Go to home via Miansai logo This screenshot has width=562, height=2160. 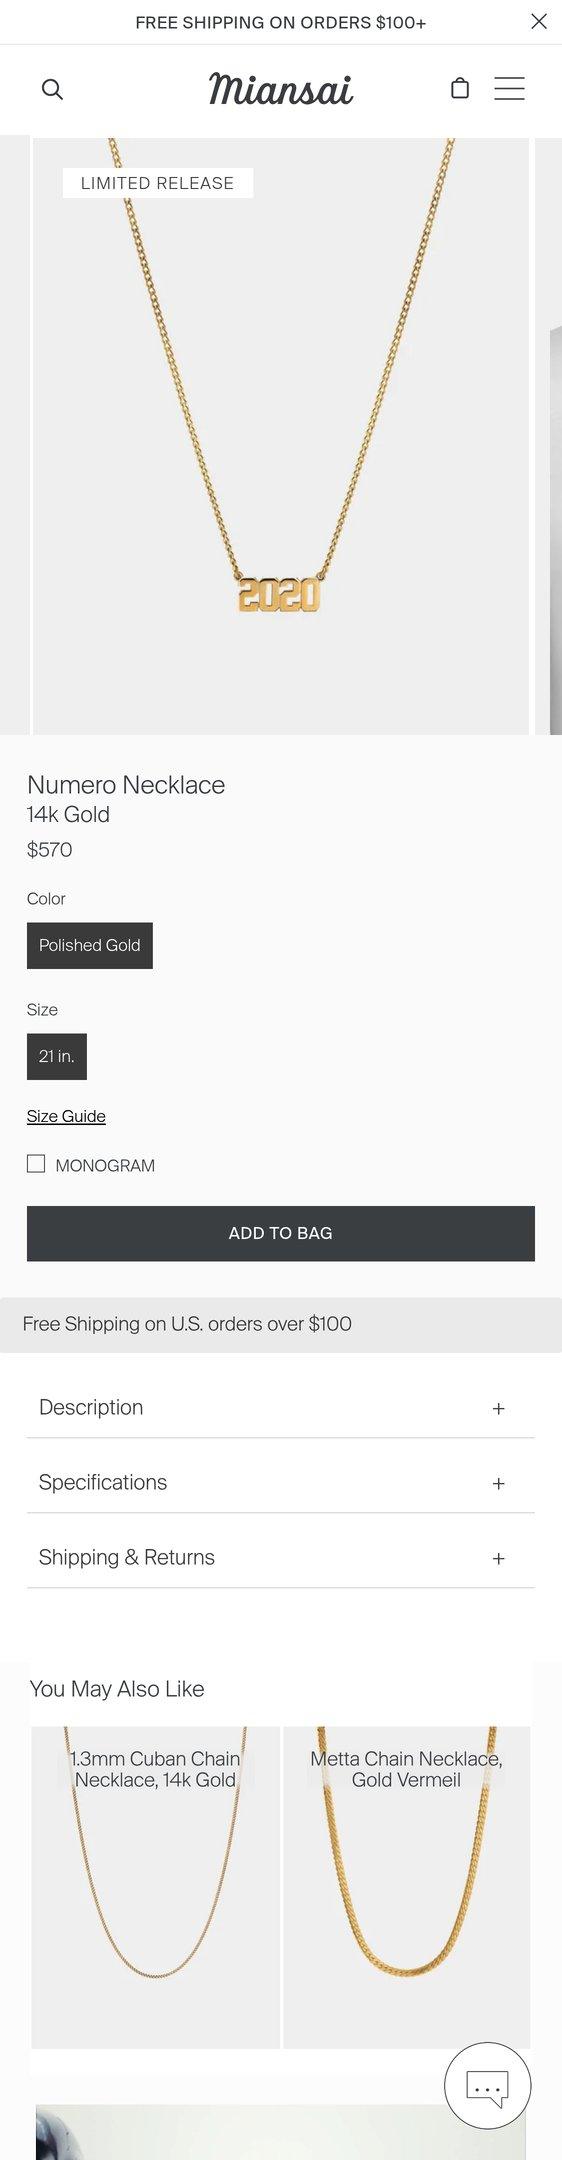click(281, 89)
